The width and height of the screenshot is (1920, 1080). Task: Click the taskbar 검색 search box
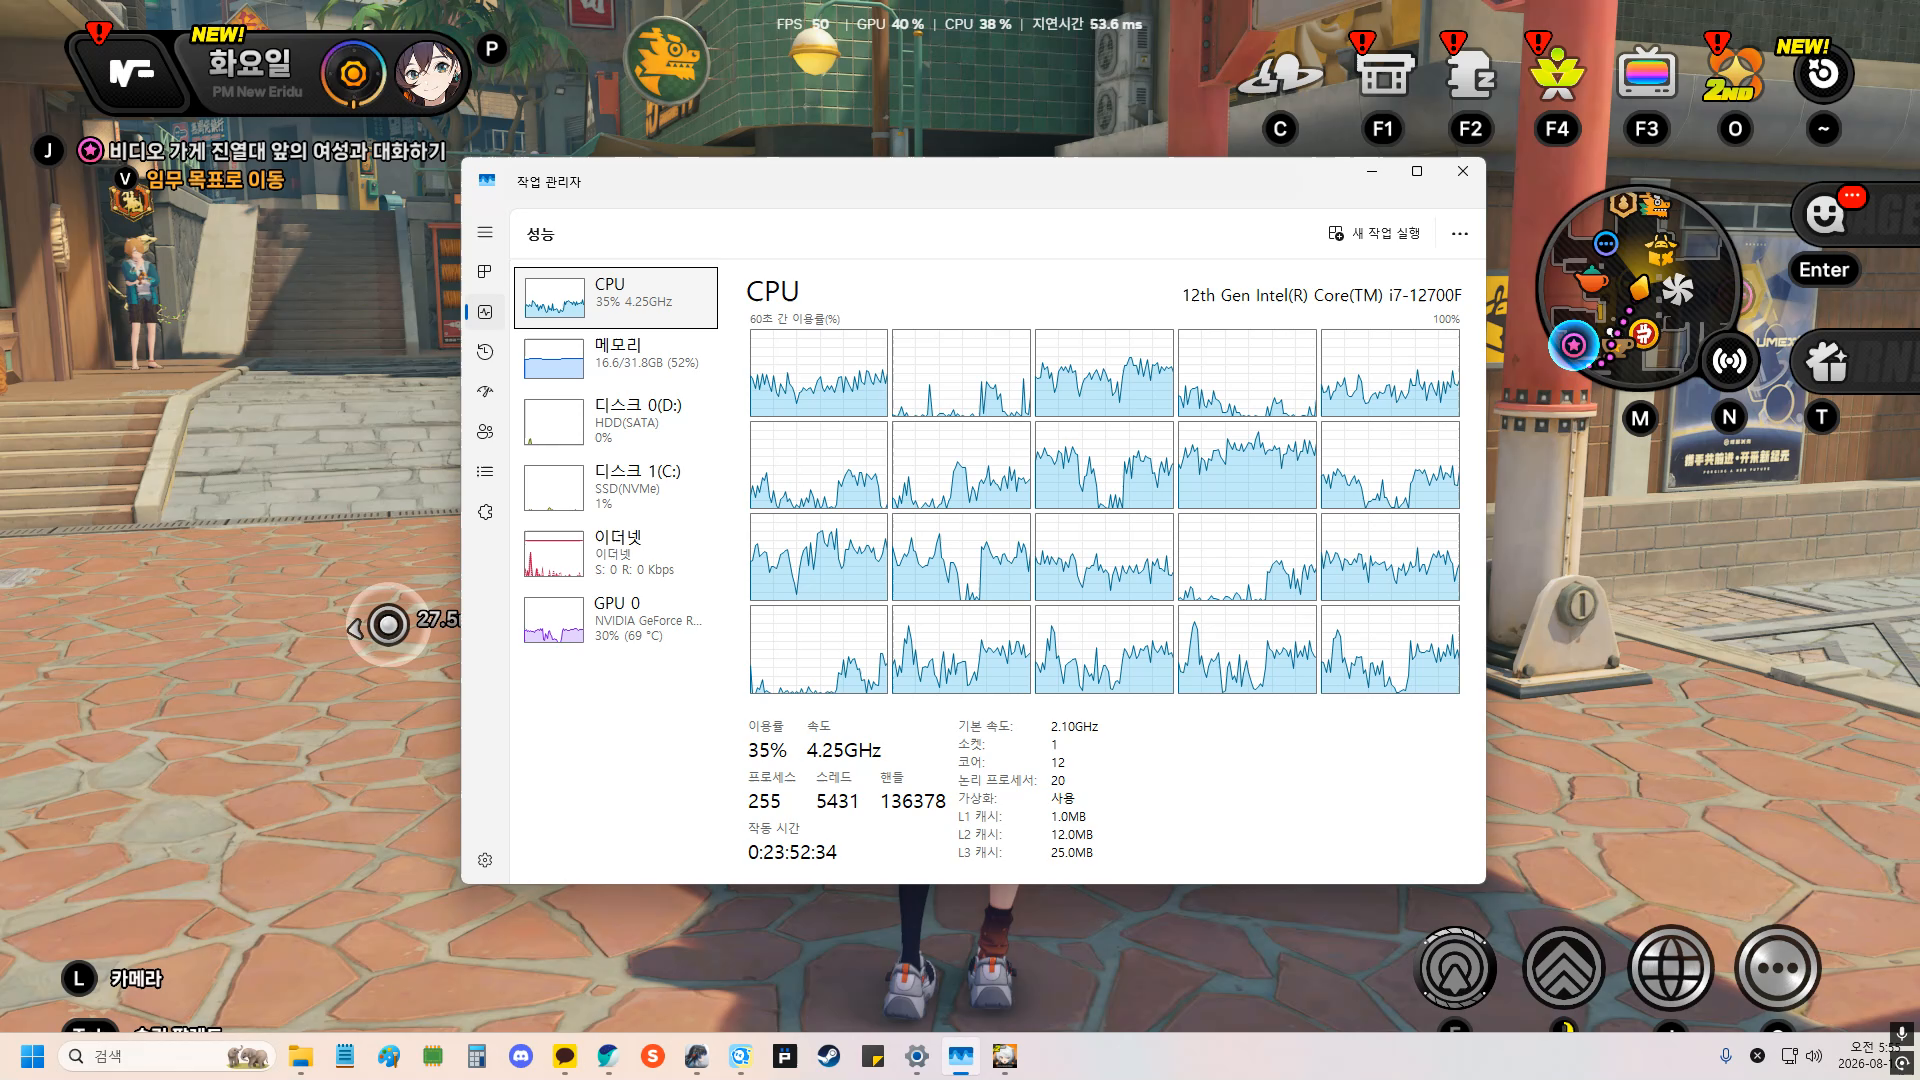[x=166, y=1056]
